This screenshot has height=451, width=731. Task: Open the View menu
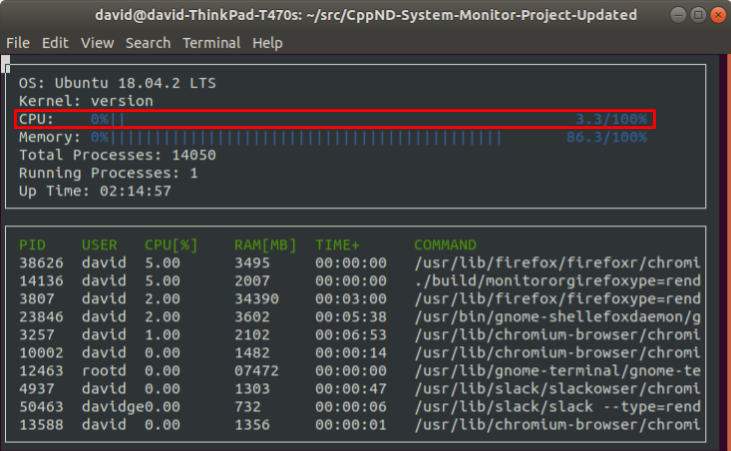coord(97,43)
